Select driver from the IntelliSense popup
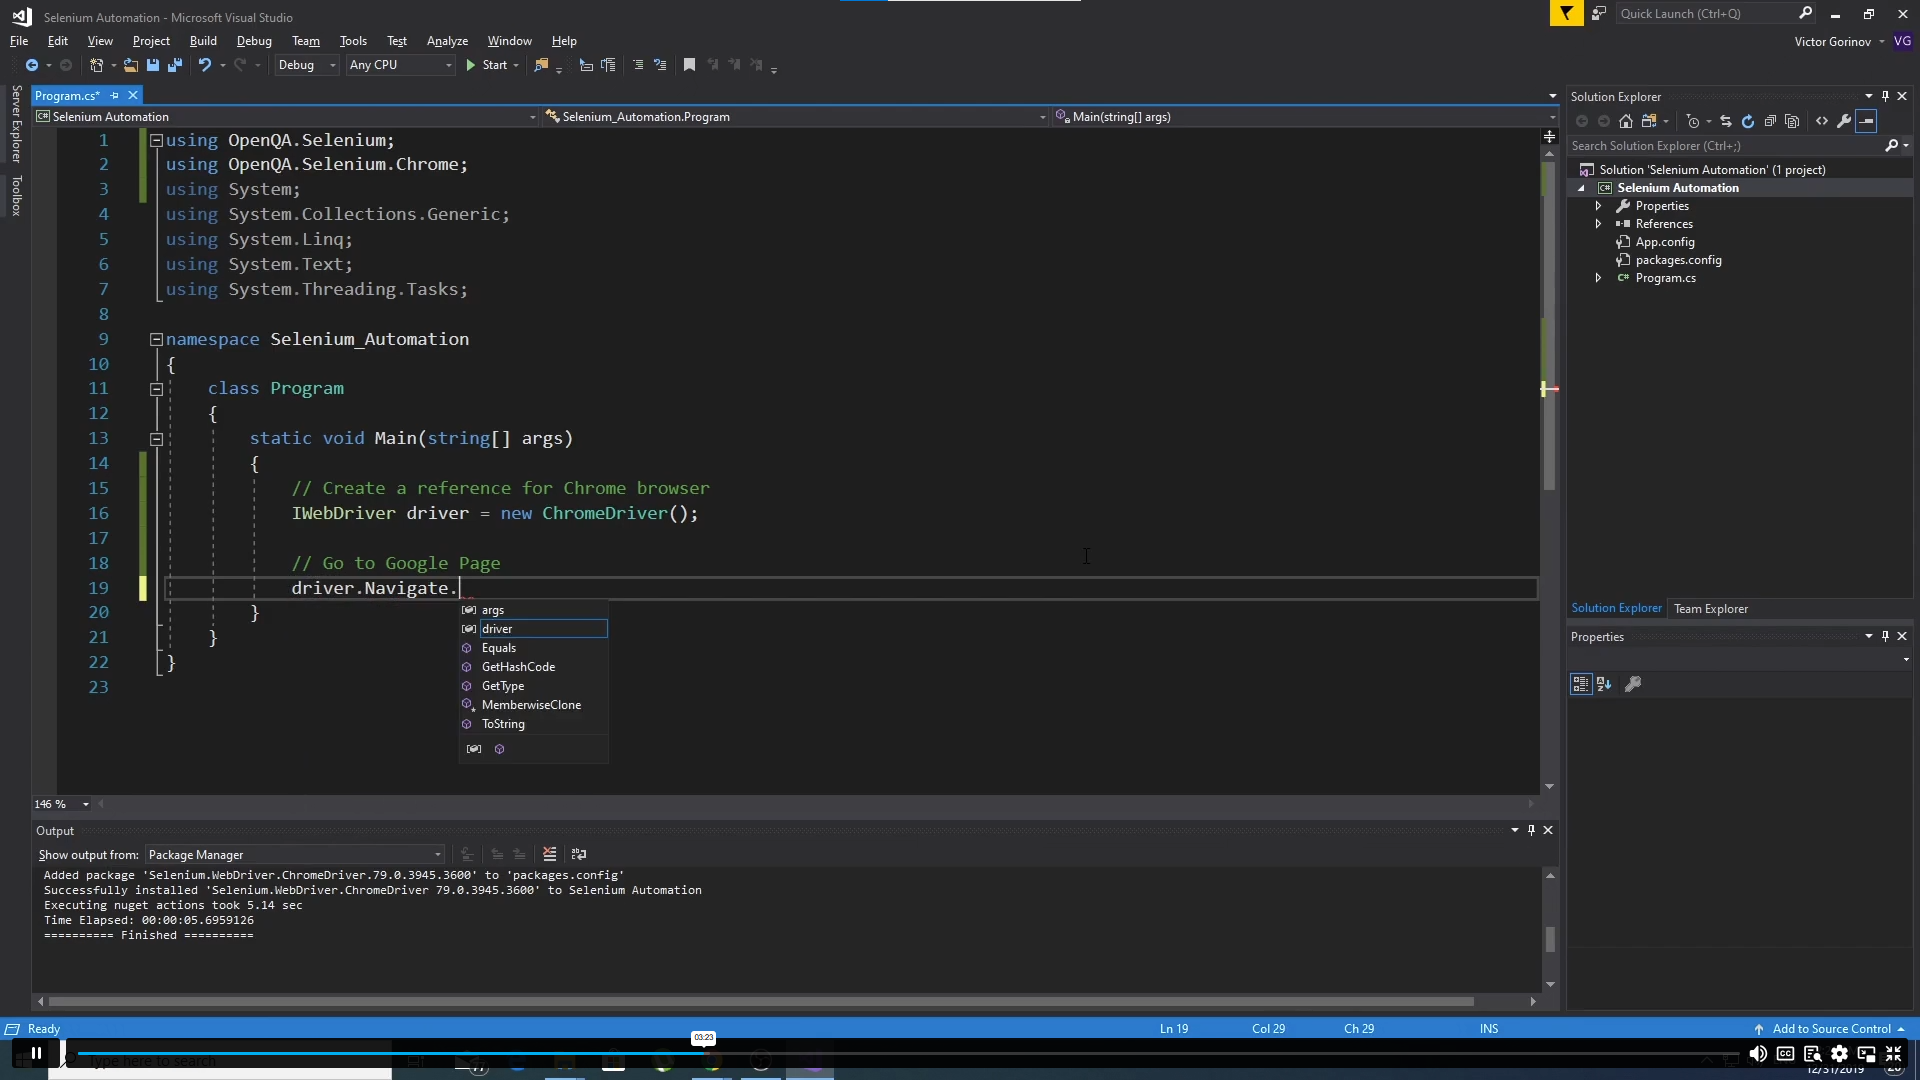The width and height of the screenshot is (1920, 1080). pos(497,628)
